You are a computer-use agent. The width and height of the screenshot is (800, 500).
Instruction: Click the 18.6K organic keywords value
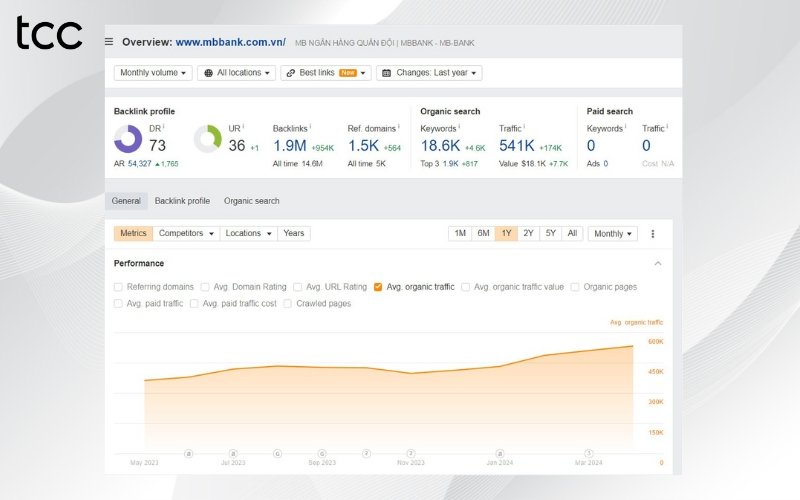pos(440,146)
